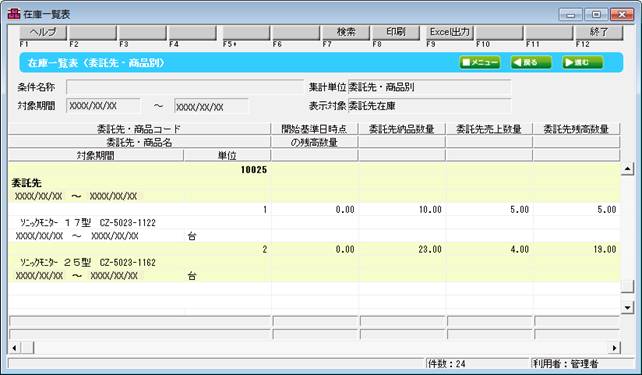
Task: Click the vertical scrollbar down arrow
Action: coord(627,307)
